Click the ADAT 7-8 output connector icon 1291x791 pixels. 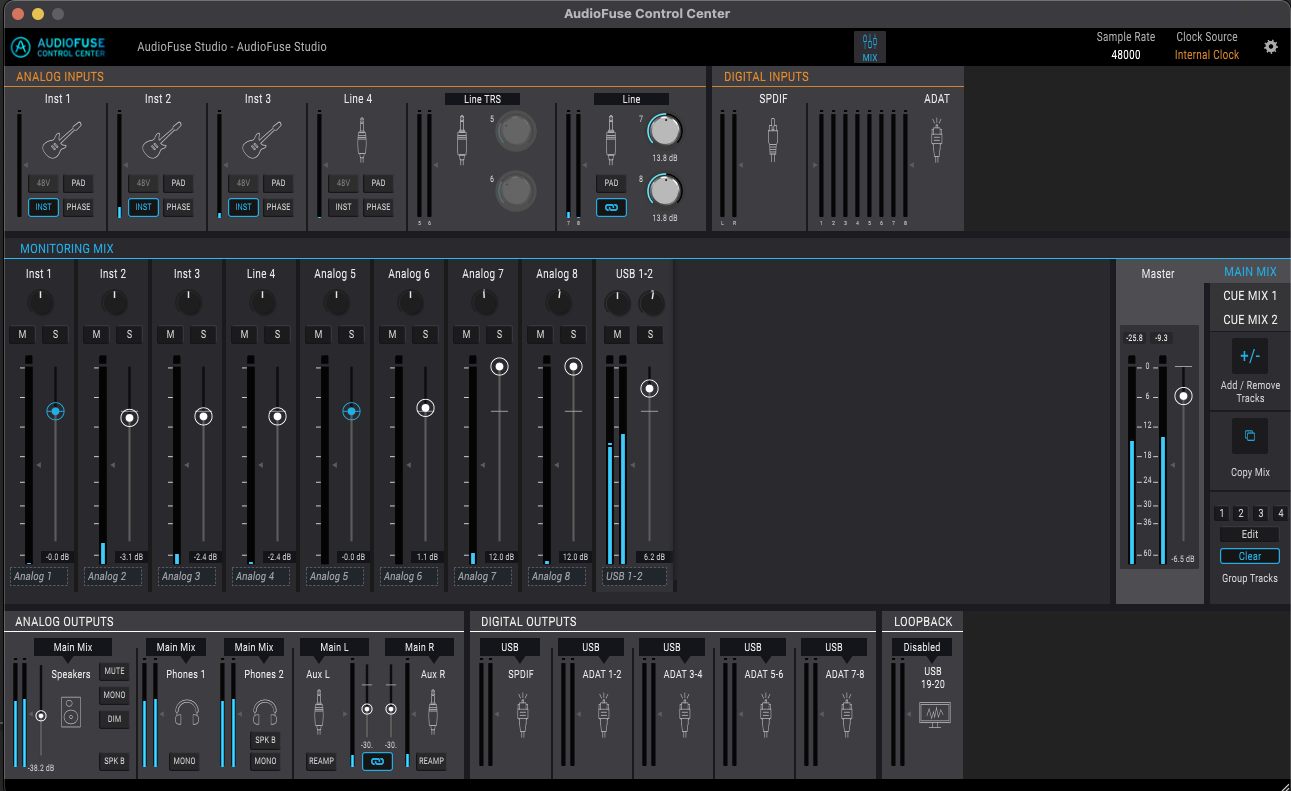(x=846, y=717)
